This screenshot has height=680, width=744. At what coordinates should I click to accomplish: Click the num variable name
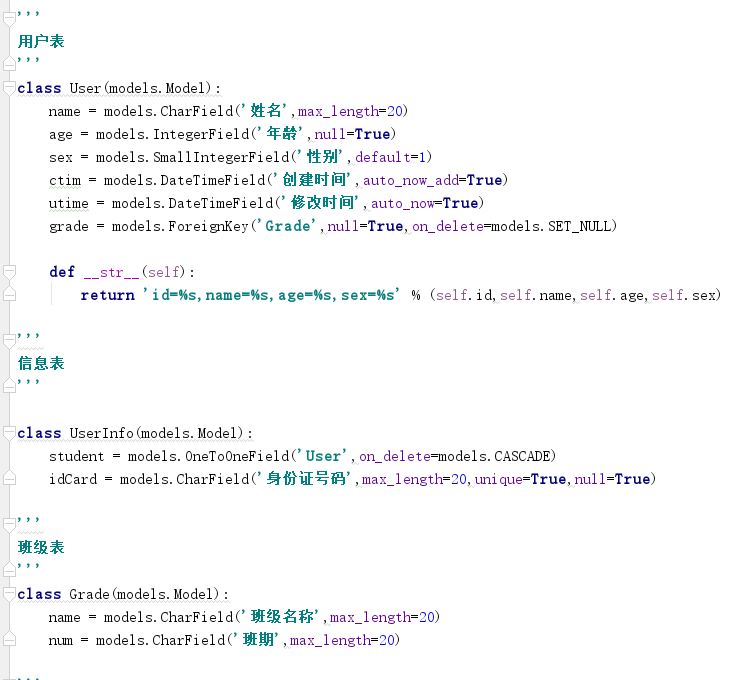pyautogui.click(x=61, y=641)
